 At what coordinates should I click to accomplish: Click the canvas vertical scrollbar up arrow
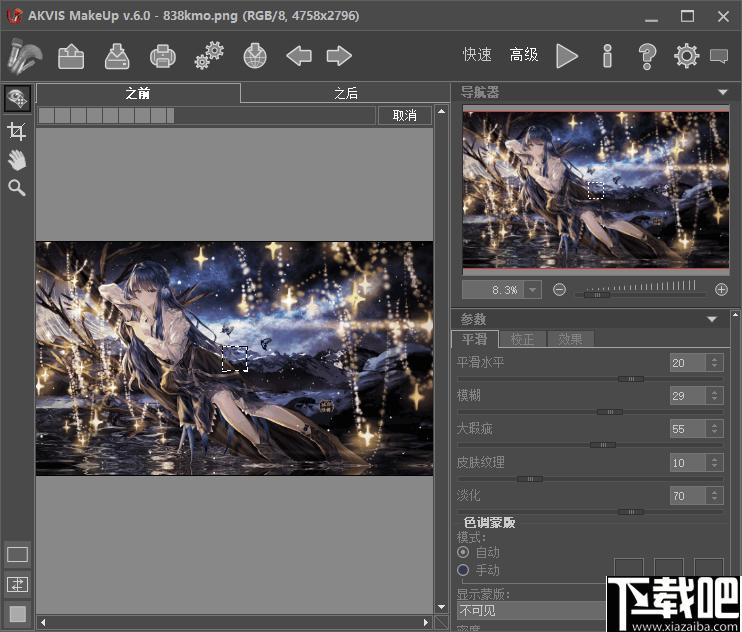[441, 111]
